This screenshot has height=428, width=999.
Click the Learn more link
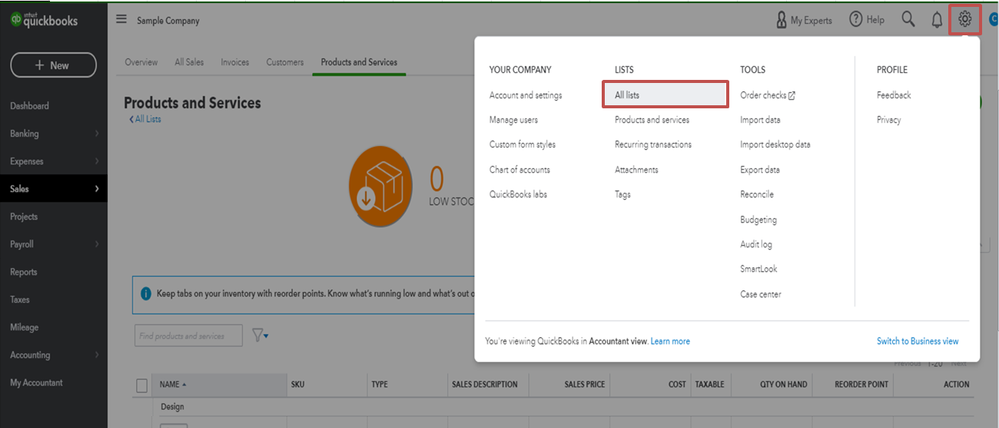click(x=670, y=341)
